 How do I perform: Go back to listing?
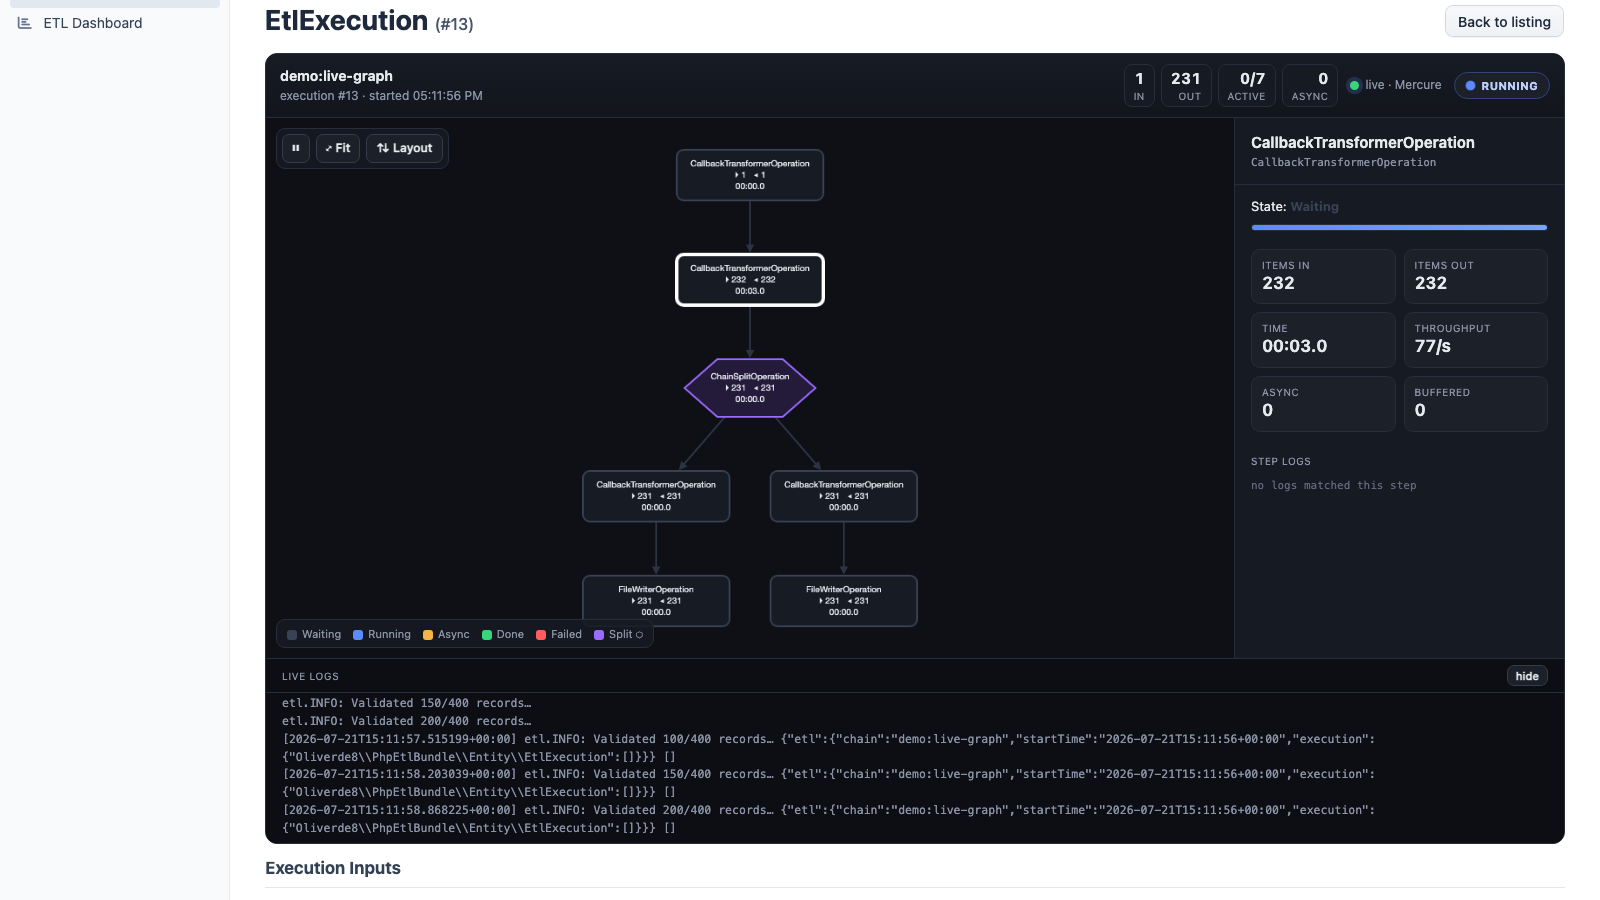click(1504, 22)
